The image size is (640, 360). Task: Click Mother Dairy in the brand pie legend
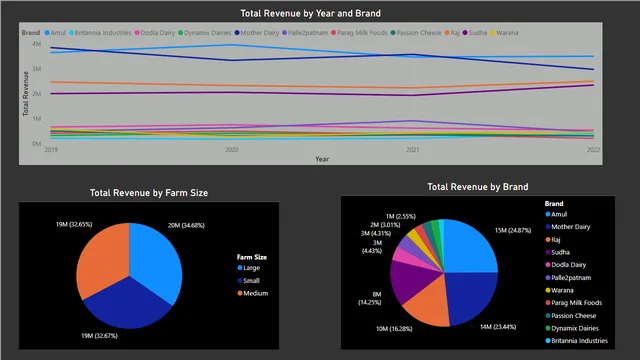567,227
